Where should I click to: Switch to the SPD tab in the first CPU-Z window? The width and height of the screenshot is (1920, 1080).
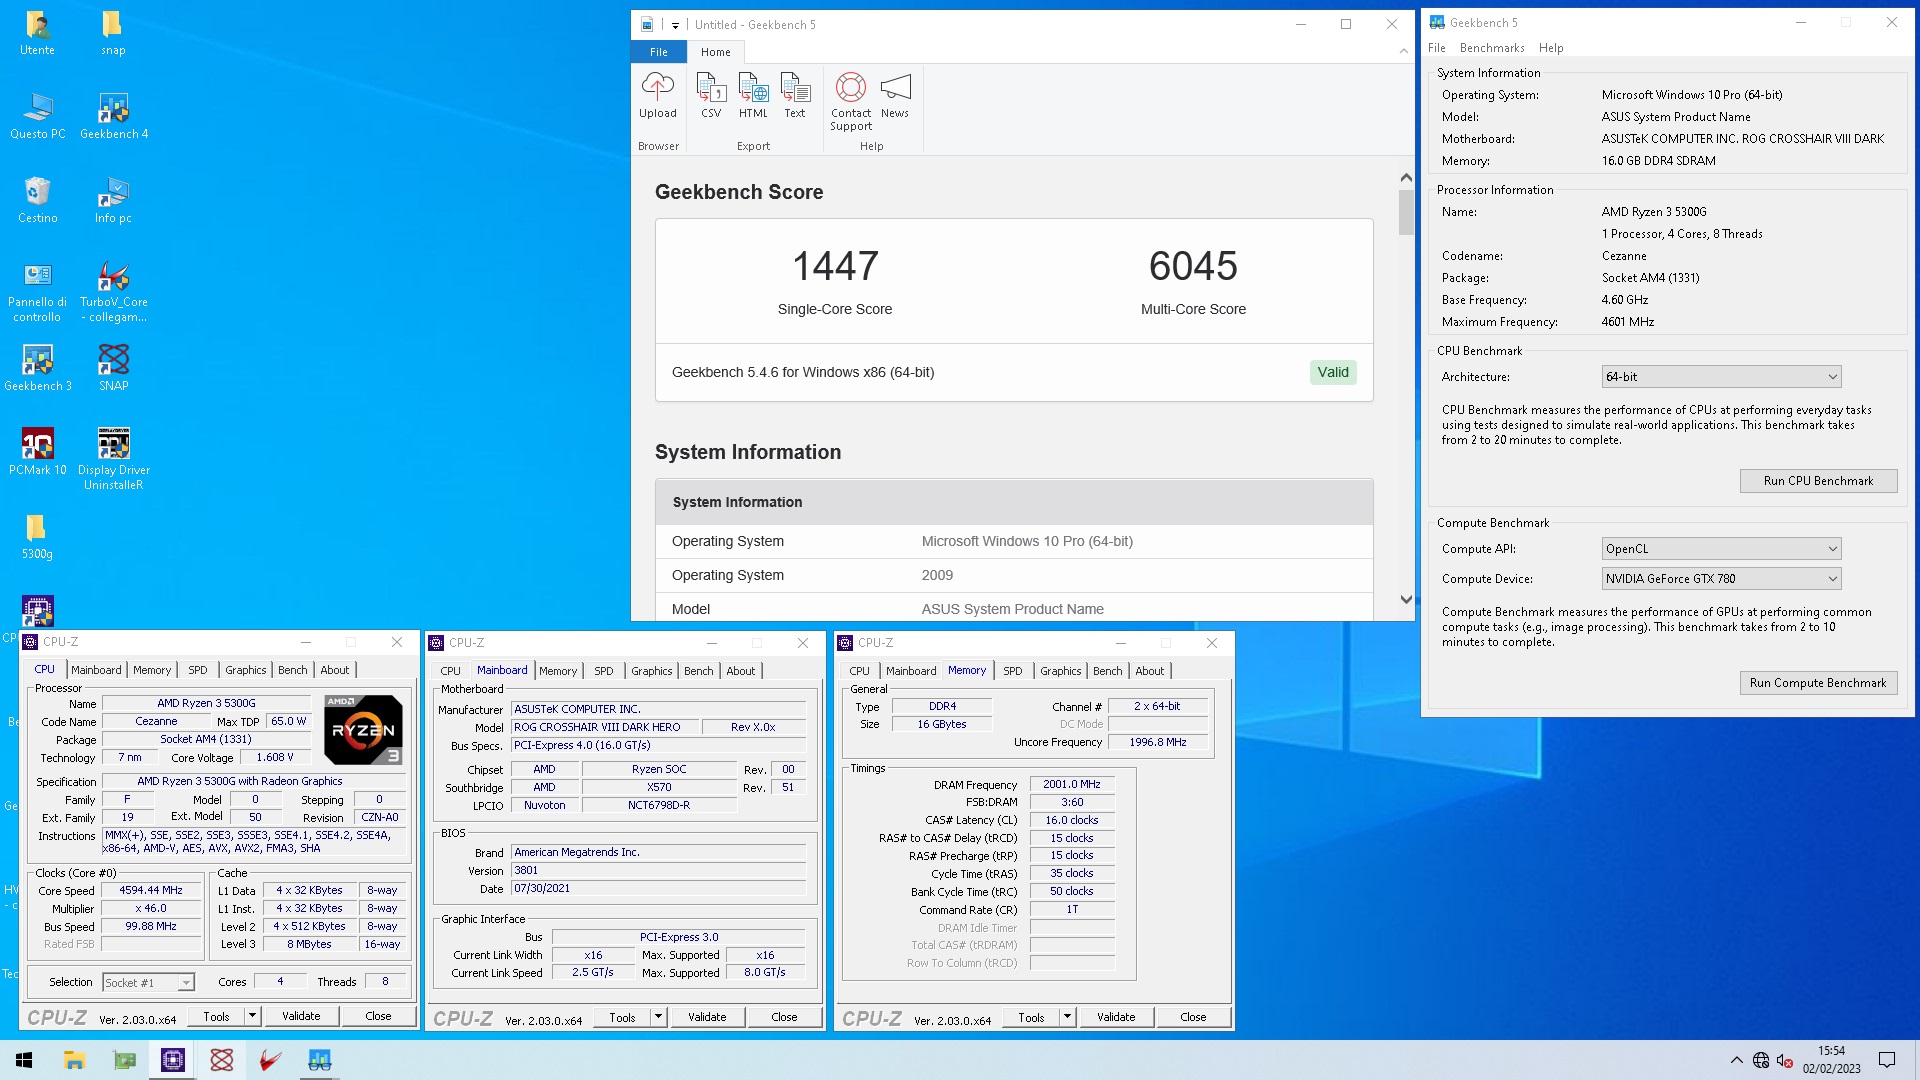click(198, 670)
